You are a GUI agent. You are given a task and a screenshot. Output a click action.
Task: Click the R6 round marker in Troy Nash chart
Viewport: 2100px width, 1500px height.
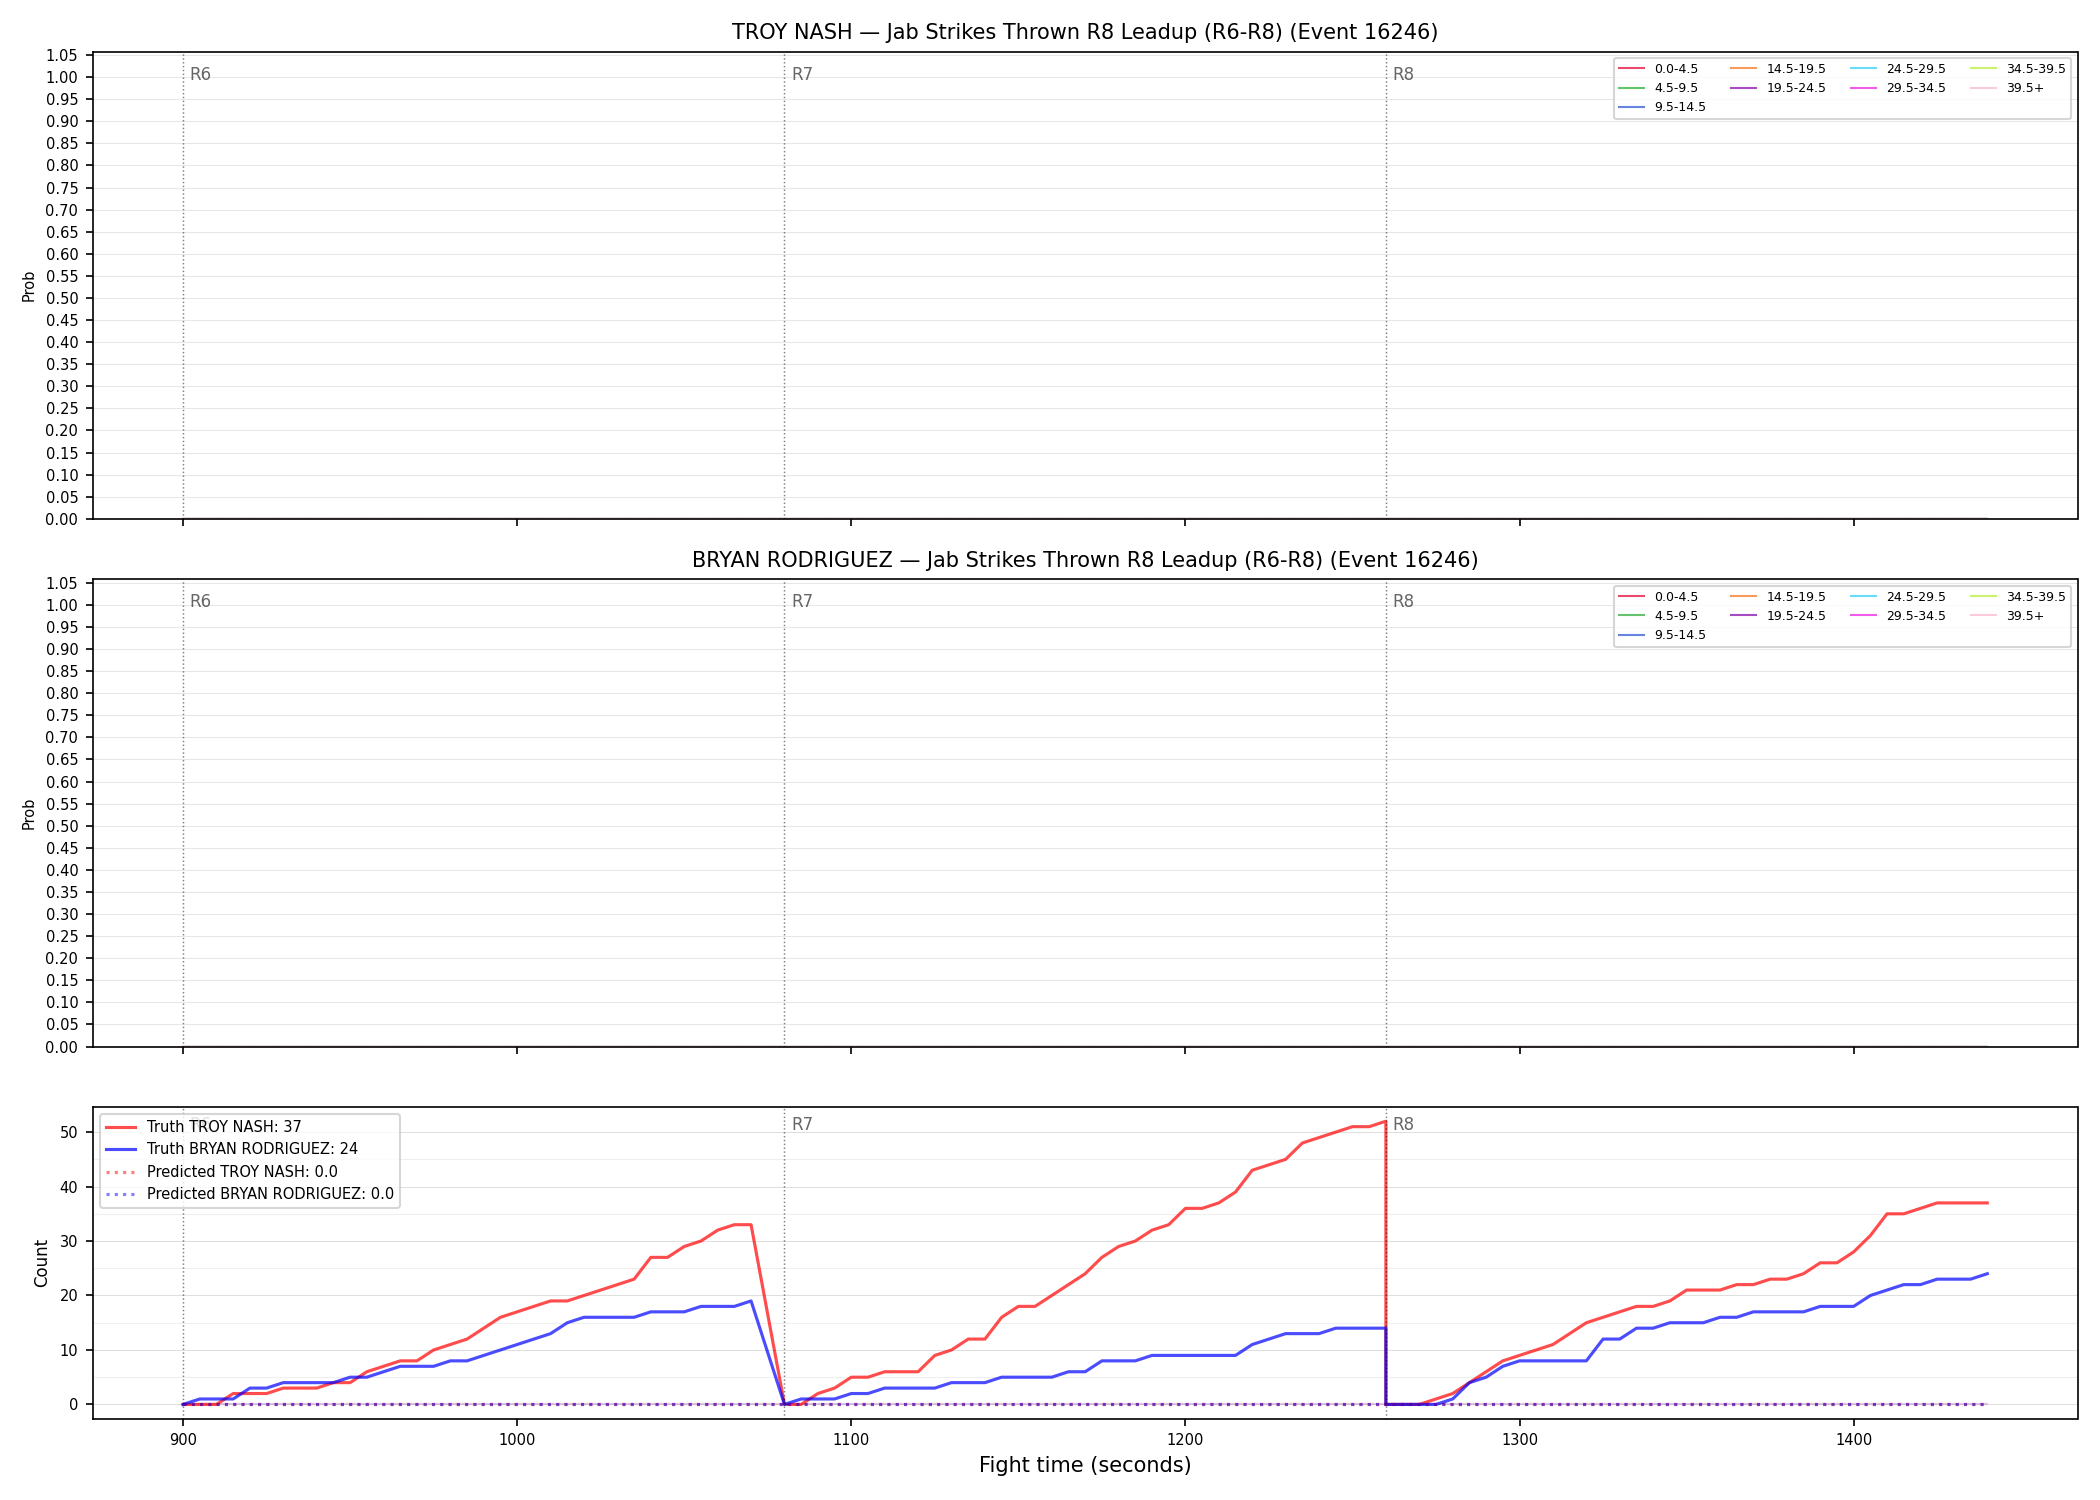(200, 75)
